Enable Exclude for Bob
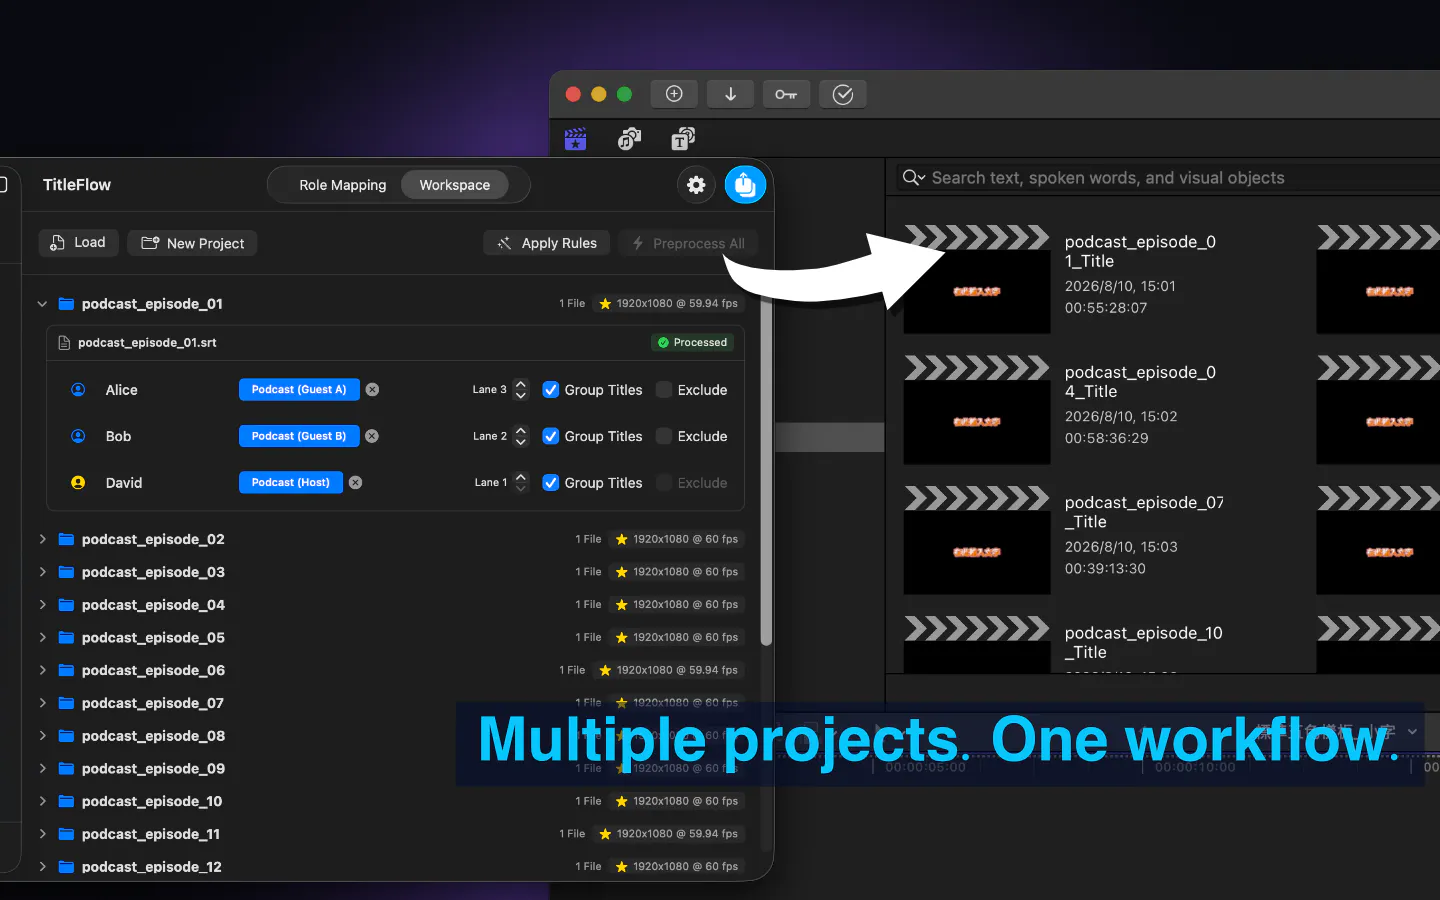The height and width of the screenshot is (900, 1440). [664, 436]
